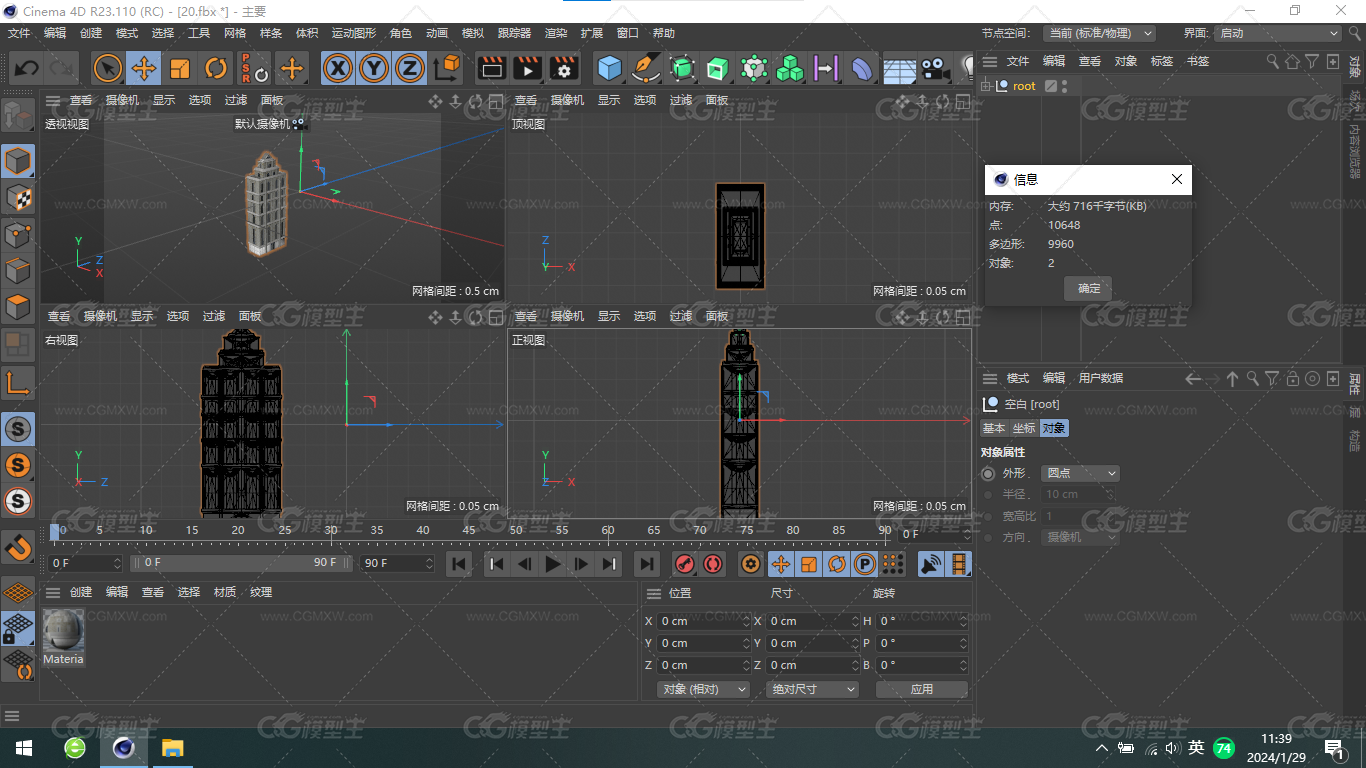Screen dimensions: 1366x768
Task: Click the Position X field stepper arrows
Action: (746, 621)
